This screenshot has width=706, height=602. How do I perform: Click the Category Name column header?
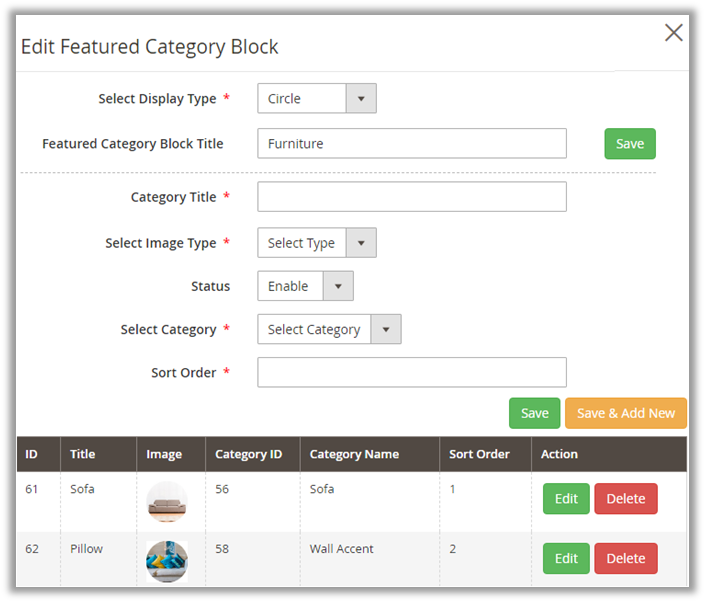(x=354, y=454)
